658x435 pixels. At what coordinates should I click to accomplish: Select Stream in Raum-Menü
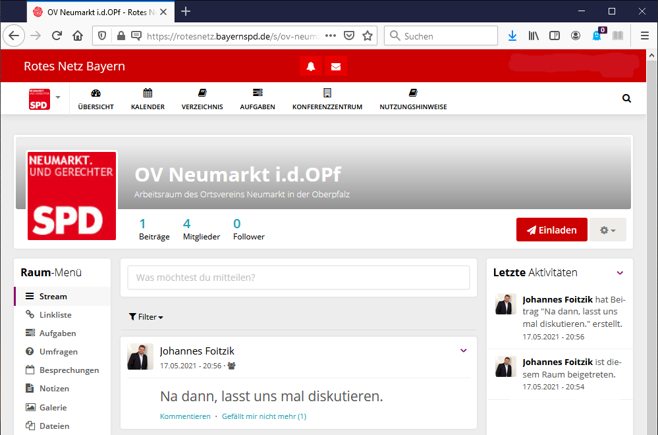(63, 296)
